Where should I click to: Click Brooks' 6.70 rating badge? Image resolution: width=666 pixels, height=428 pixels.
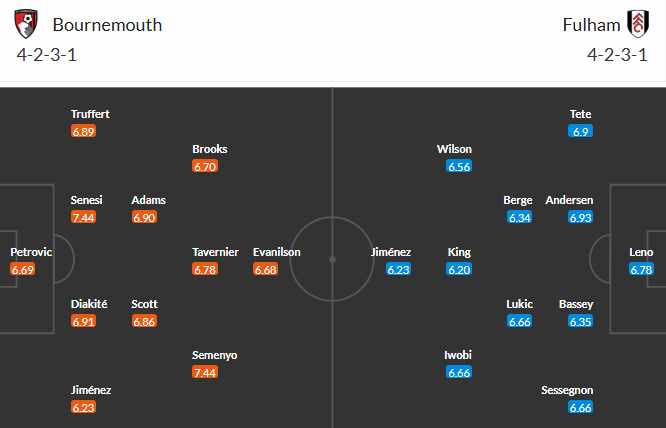[x=204, y=166]
